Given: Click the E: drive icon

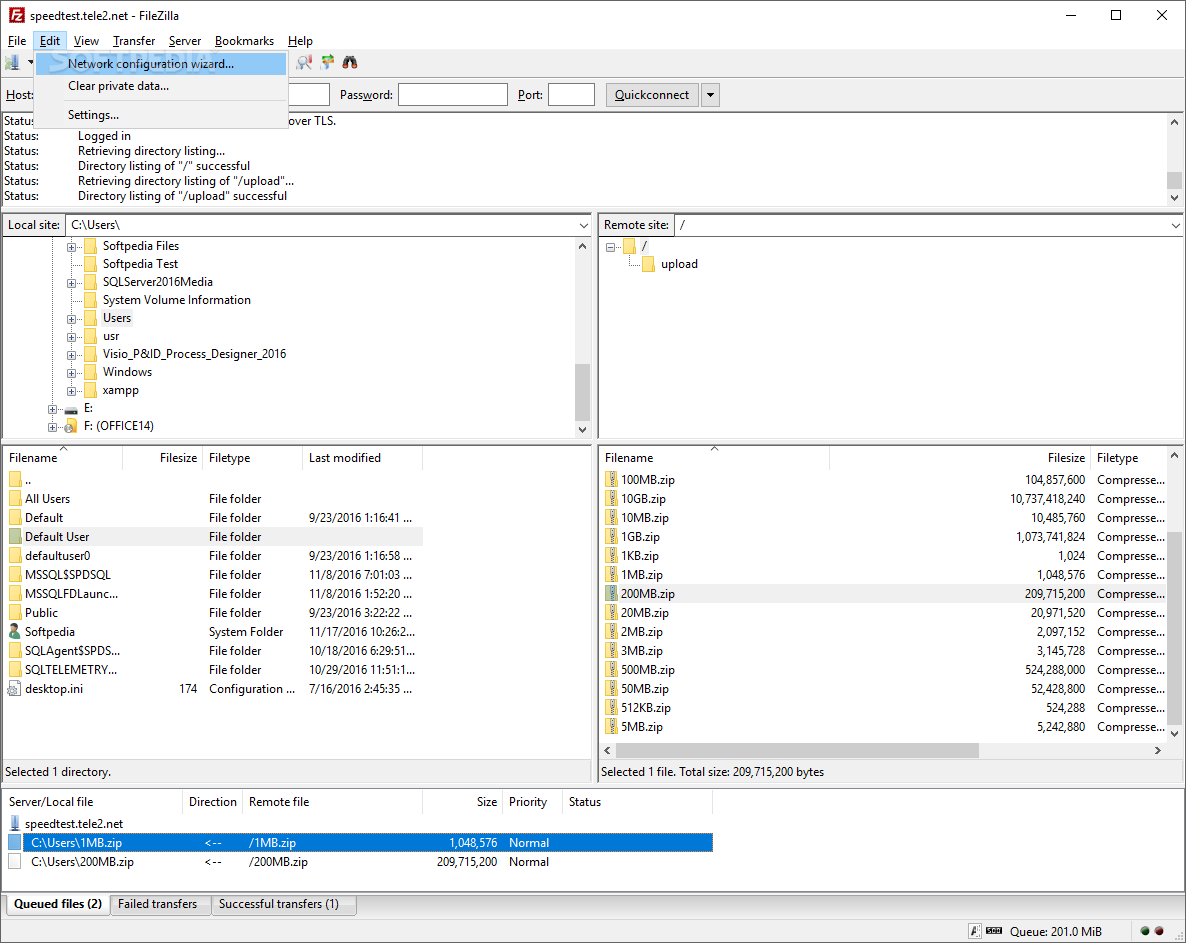Looking at the screenshot, I should pyautogui.click(x=70, y=409).
